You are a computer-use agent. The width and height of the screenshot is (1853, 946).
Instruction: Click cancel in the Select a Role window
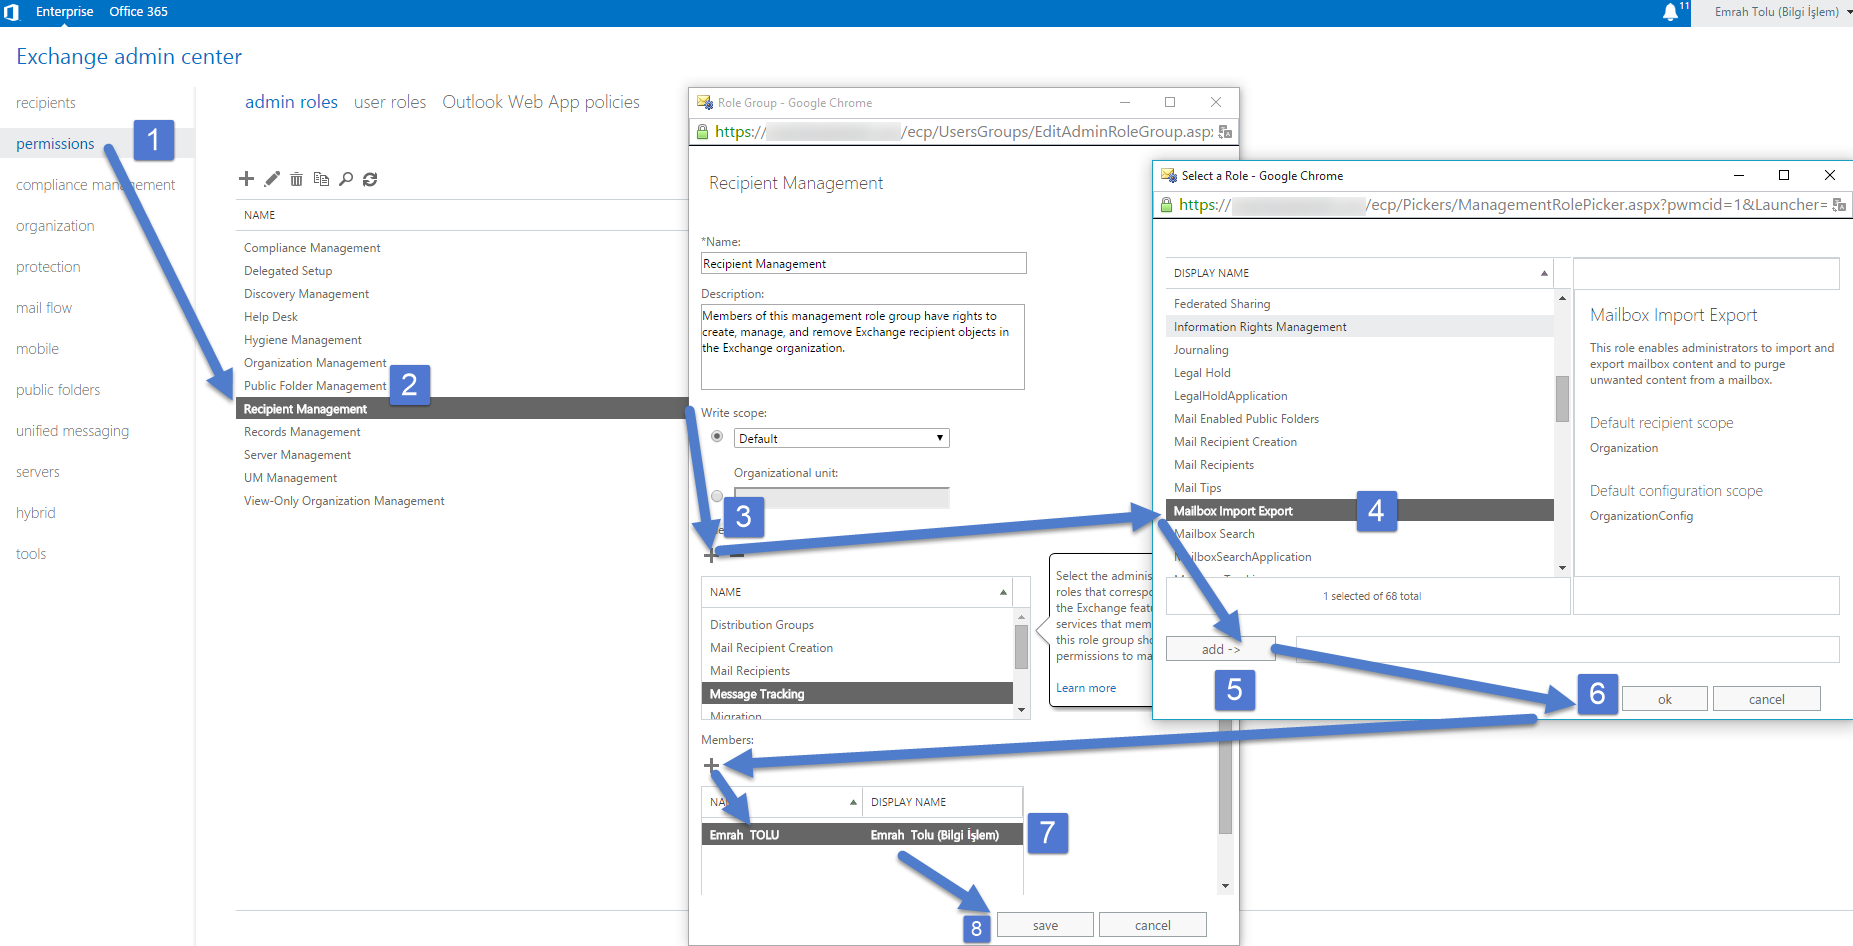(1767, 699)
